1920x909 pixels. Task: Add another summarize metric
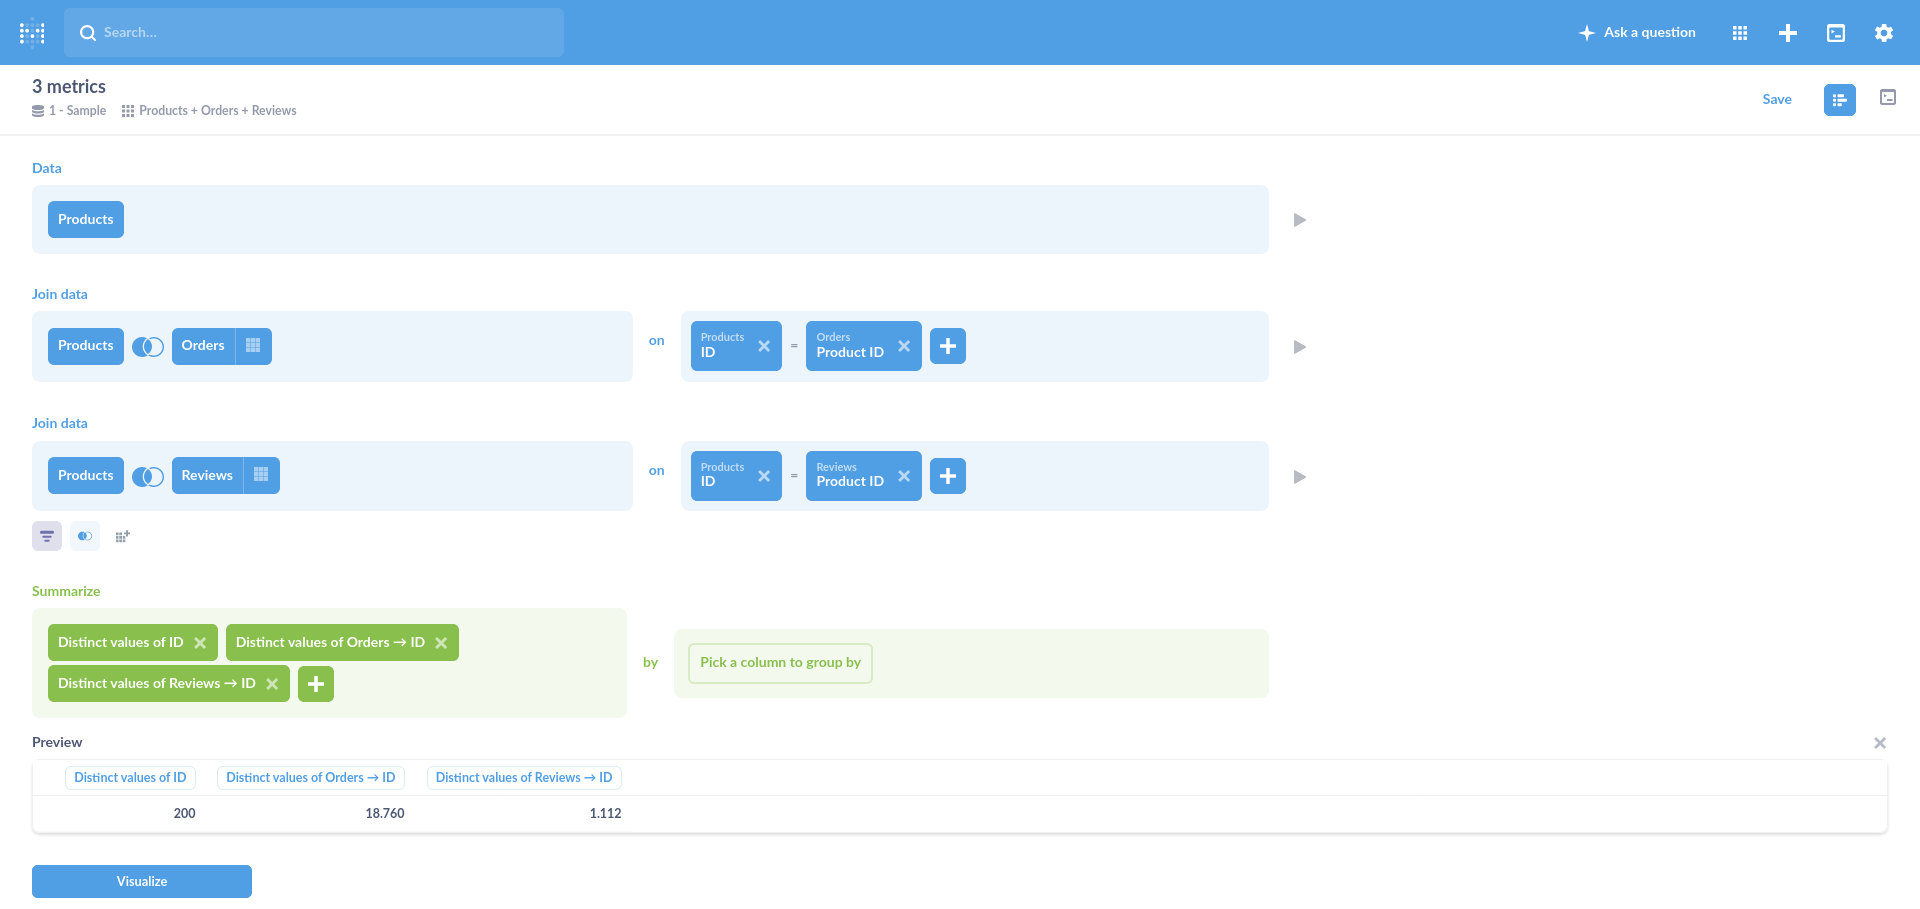tap(316, 684)
